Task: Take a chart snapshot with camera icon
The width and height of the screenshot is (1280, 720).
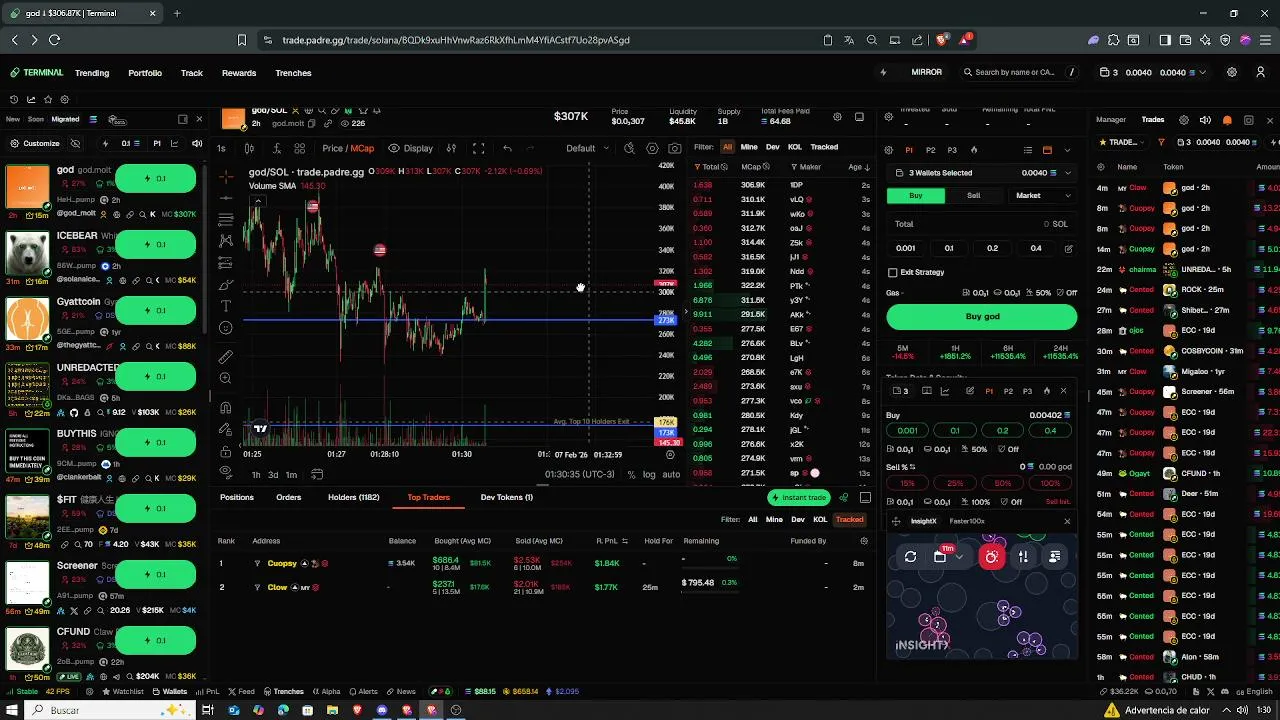Action: 675,148
